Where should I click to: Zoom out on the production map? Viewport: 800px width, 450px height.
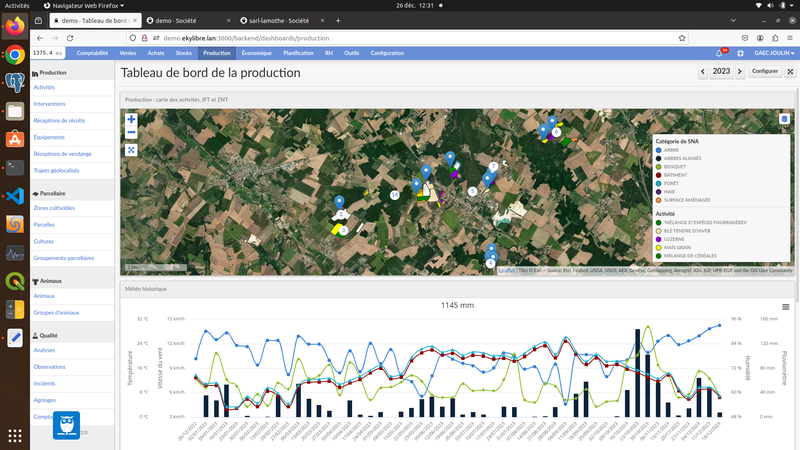pos(131,132)
